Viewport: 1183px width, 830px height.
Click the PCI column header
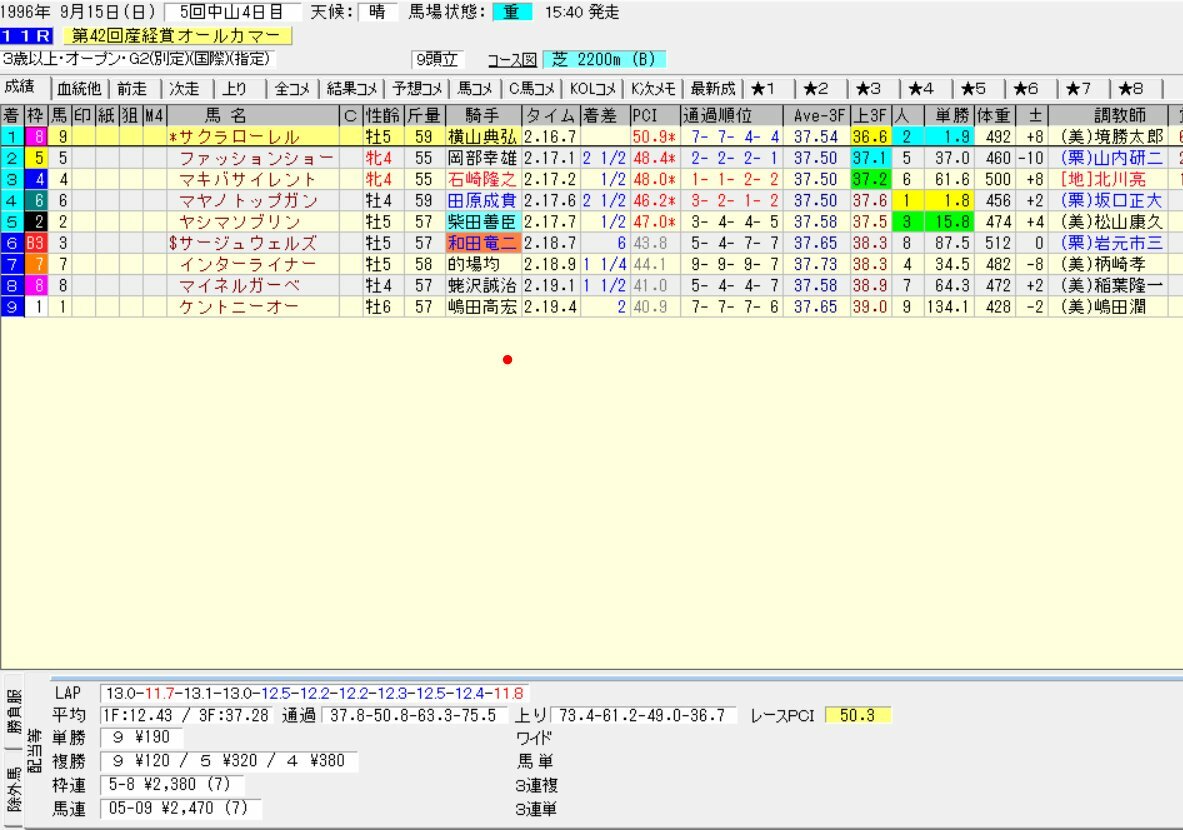pyautogui.click(x=654, y=115)
